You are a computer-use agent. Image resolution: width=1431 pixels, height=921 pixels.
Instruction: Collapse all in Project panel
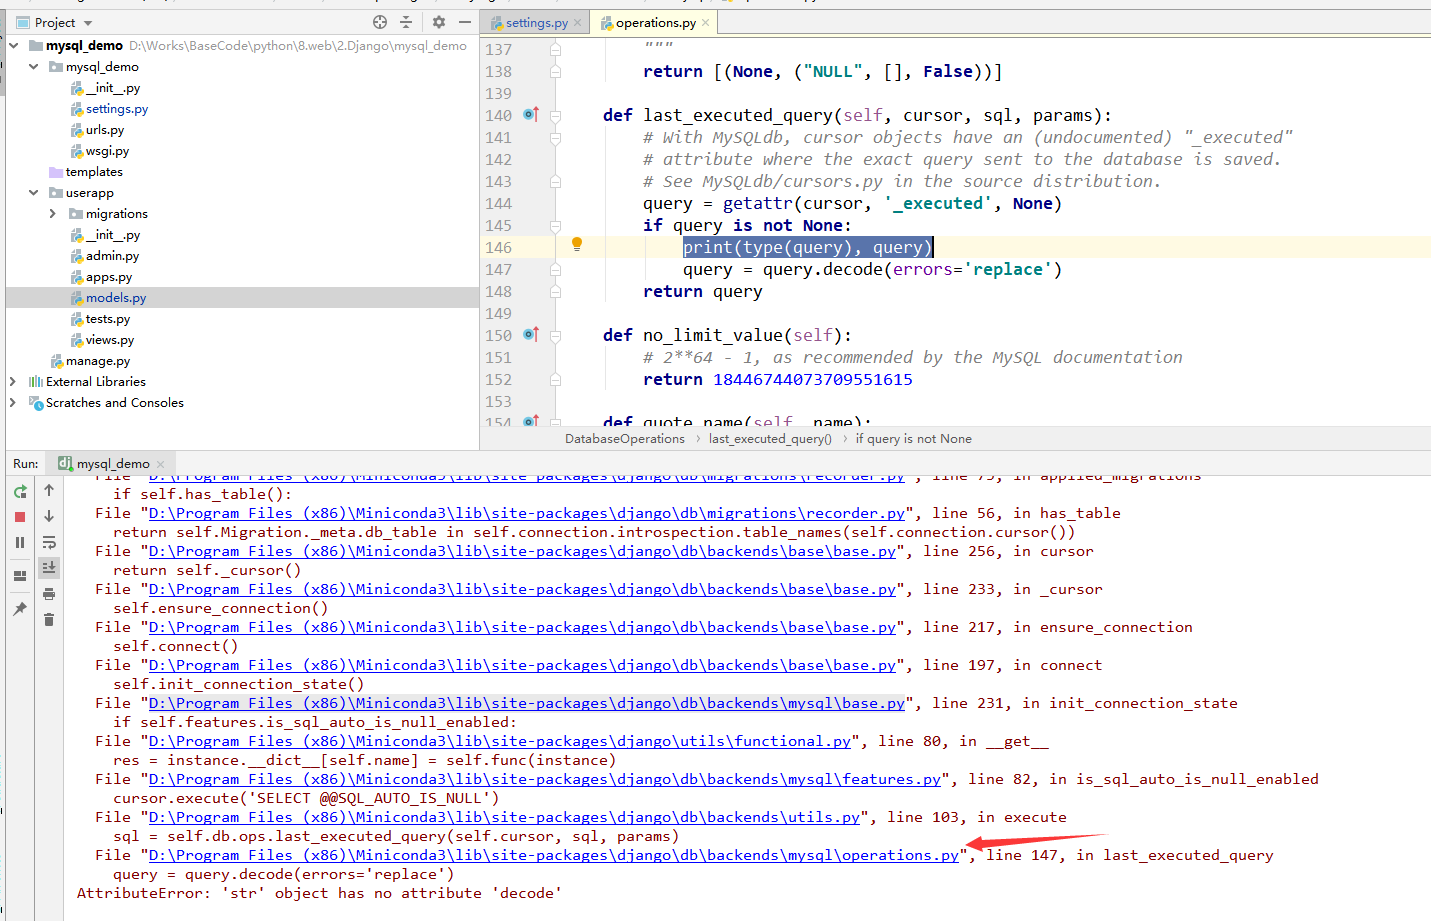pos(406,22)
